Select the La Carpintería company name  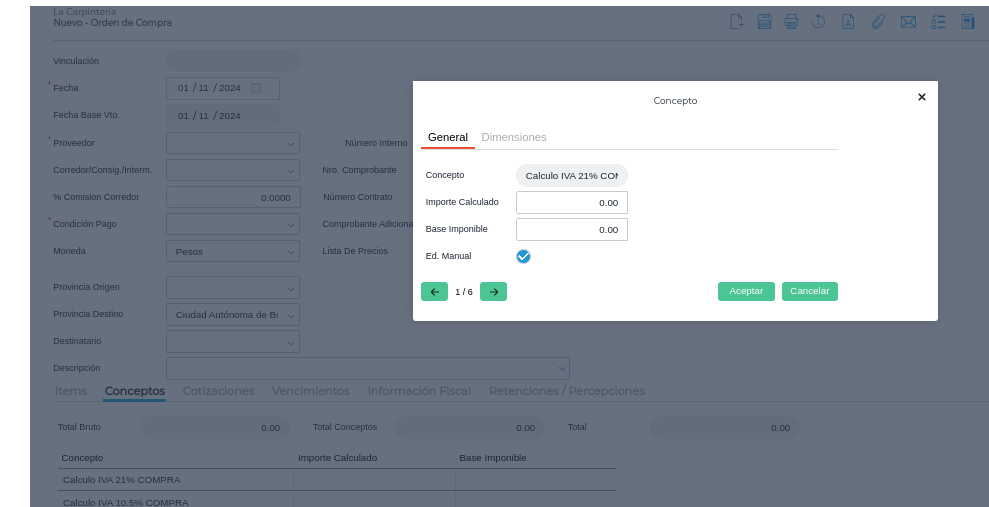(85, 11)
